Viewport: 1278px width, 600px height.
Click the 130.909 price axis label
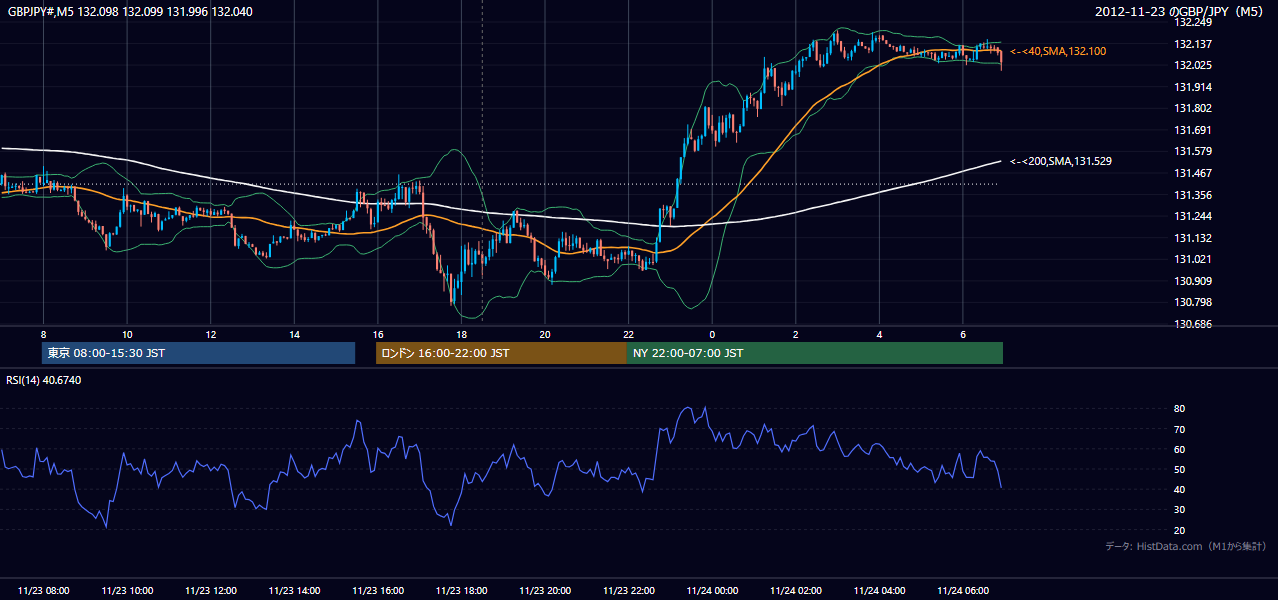[x=1193, y=281]
